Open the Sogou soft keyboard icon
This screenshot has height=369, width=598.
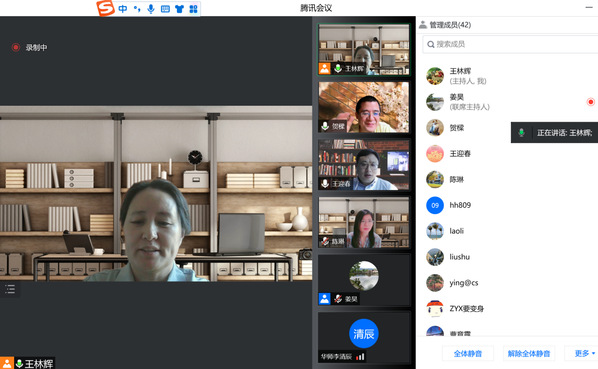tap(165, 9)
